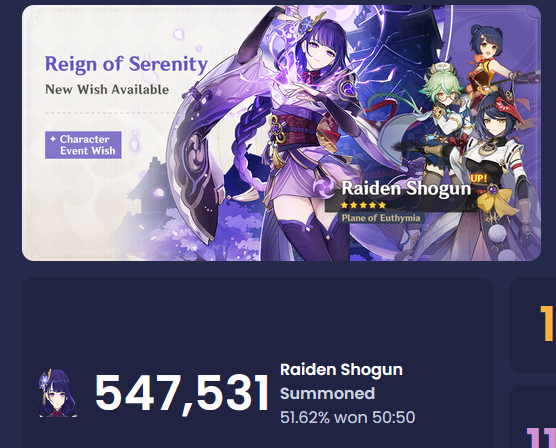556x448 pixels.
Task: Click Raiden Shogun name on banner
Action: pyautogui.click(x=406, y=188)
